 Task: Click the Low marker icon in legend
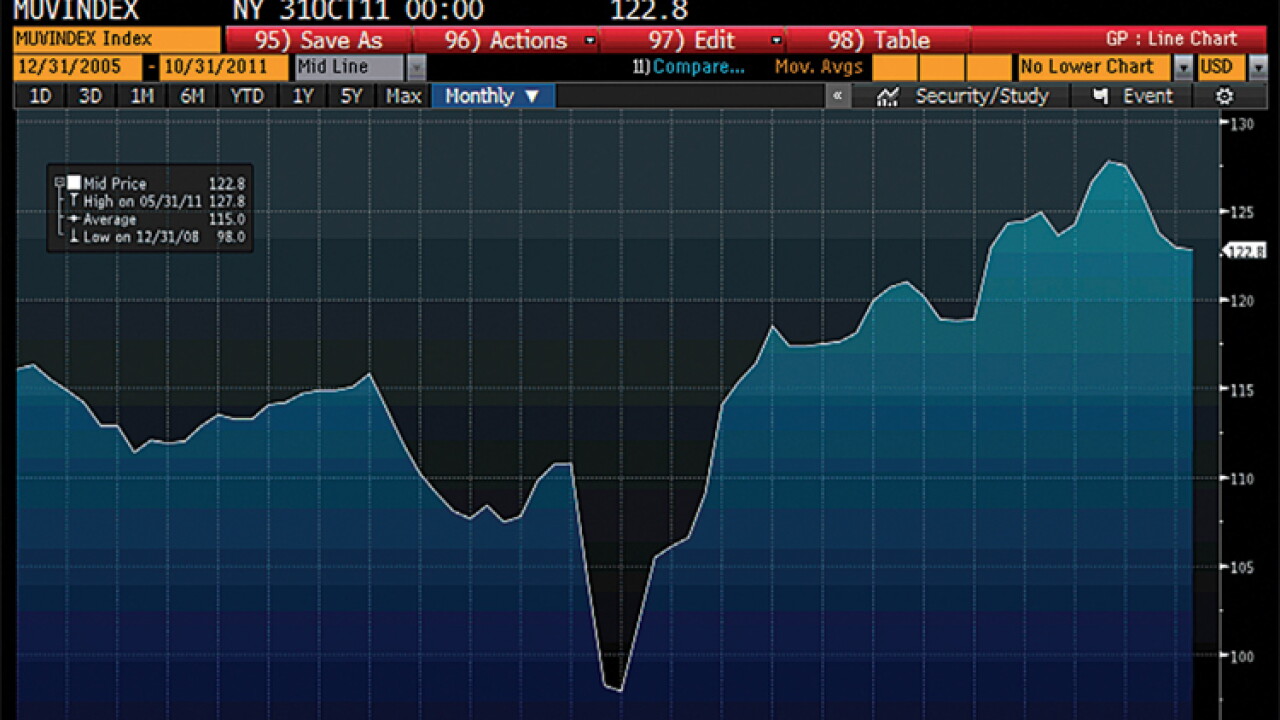74,237
